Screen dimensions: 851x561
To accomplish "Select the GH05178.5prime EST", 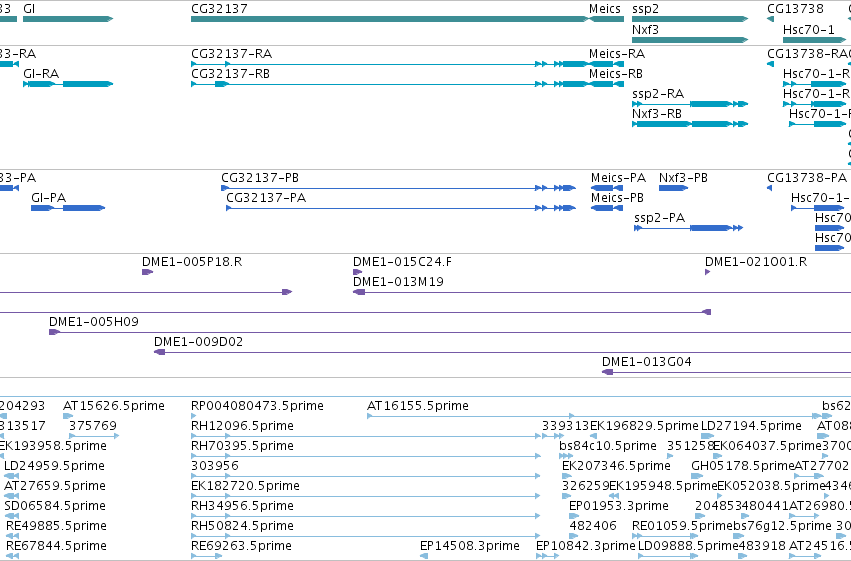I will pyautogui.click(x=697, y=476).
